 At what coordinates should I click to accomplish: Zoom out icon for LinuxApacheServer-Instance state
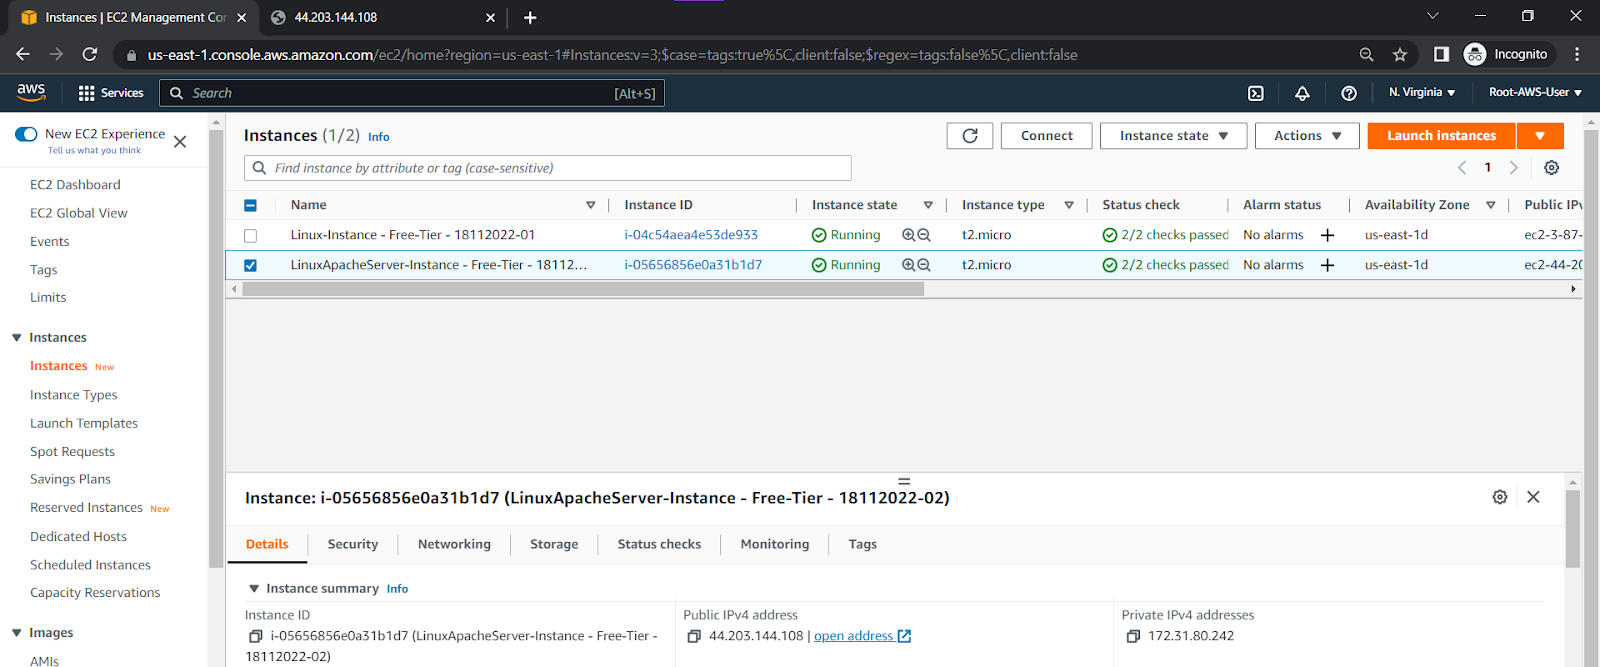(x=924, y=265)
